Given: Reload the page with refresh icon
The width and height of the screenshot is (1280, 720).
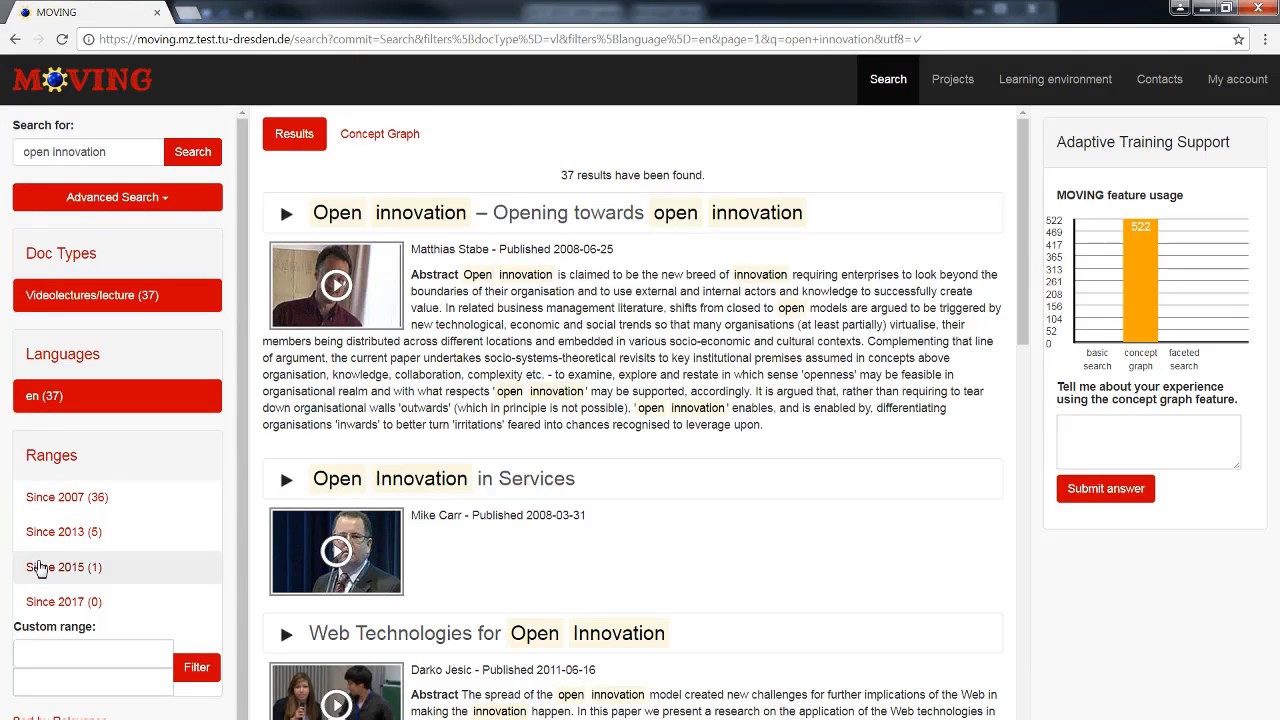Looking at the screenshot, I should 62,39.
